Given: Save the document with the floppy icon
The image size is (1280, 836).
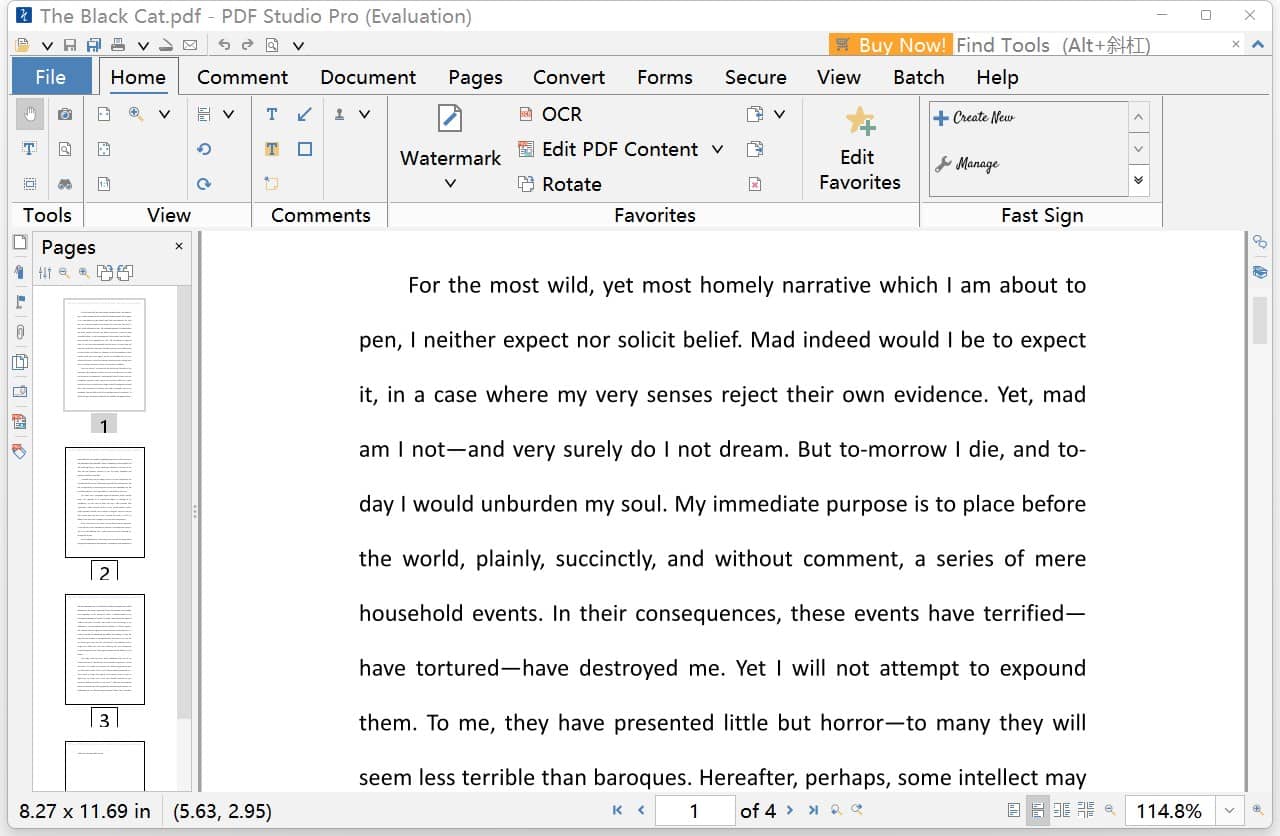Looking at the screenshot, I should tap(70, 45).
